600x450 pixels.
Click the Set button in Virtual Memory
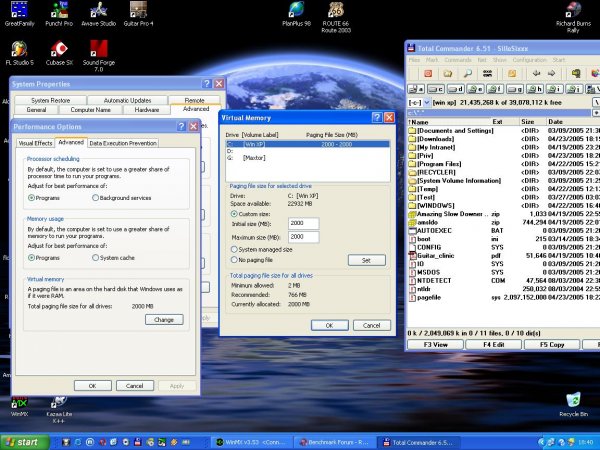click(x=367, y=260)
